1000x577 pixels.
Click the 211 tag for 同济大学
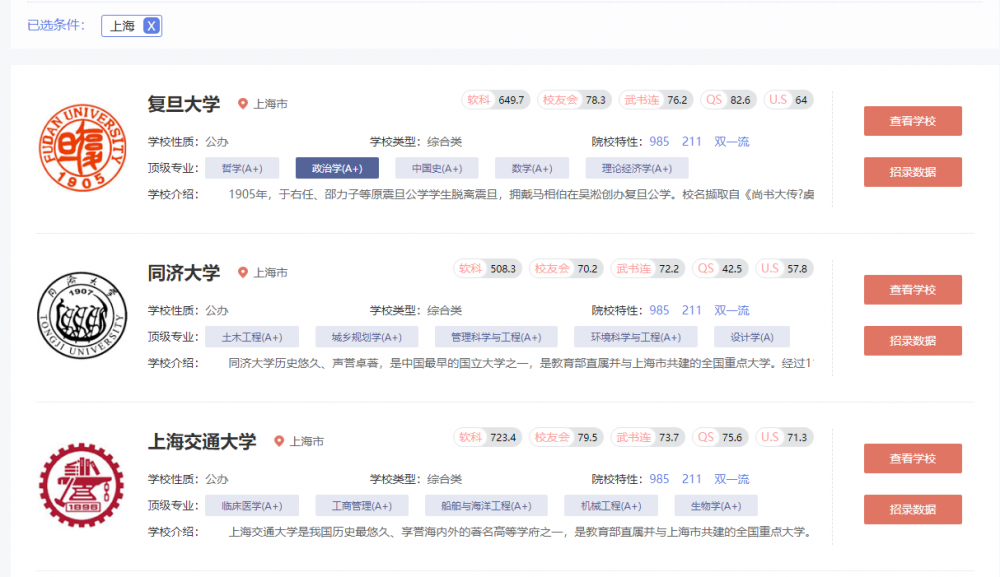(691, 310)
